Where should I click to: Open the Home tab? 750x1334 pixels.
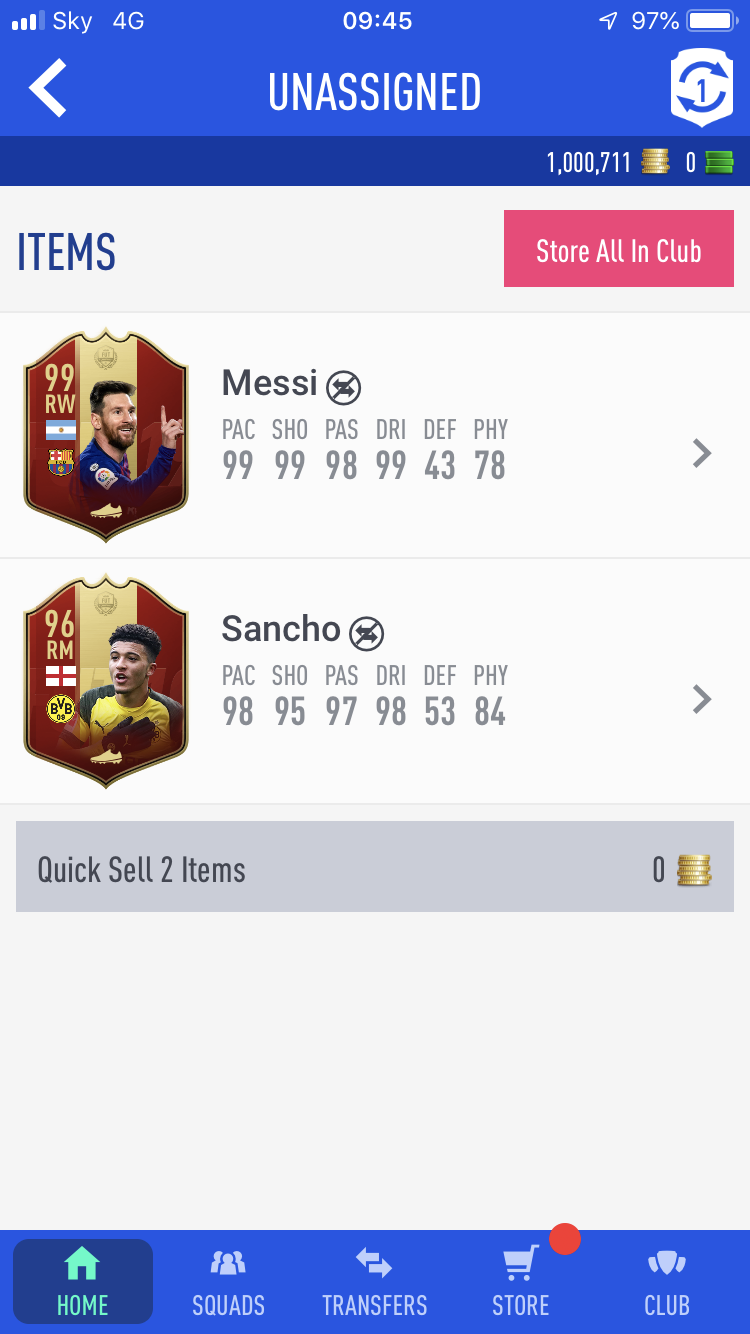83,1282
